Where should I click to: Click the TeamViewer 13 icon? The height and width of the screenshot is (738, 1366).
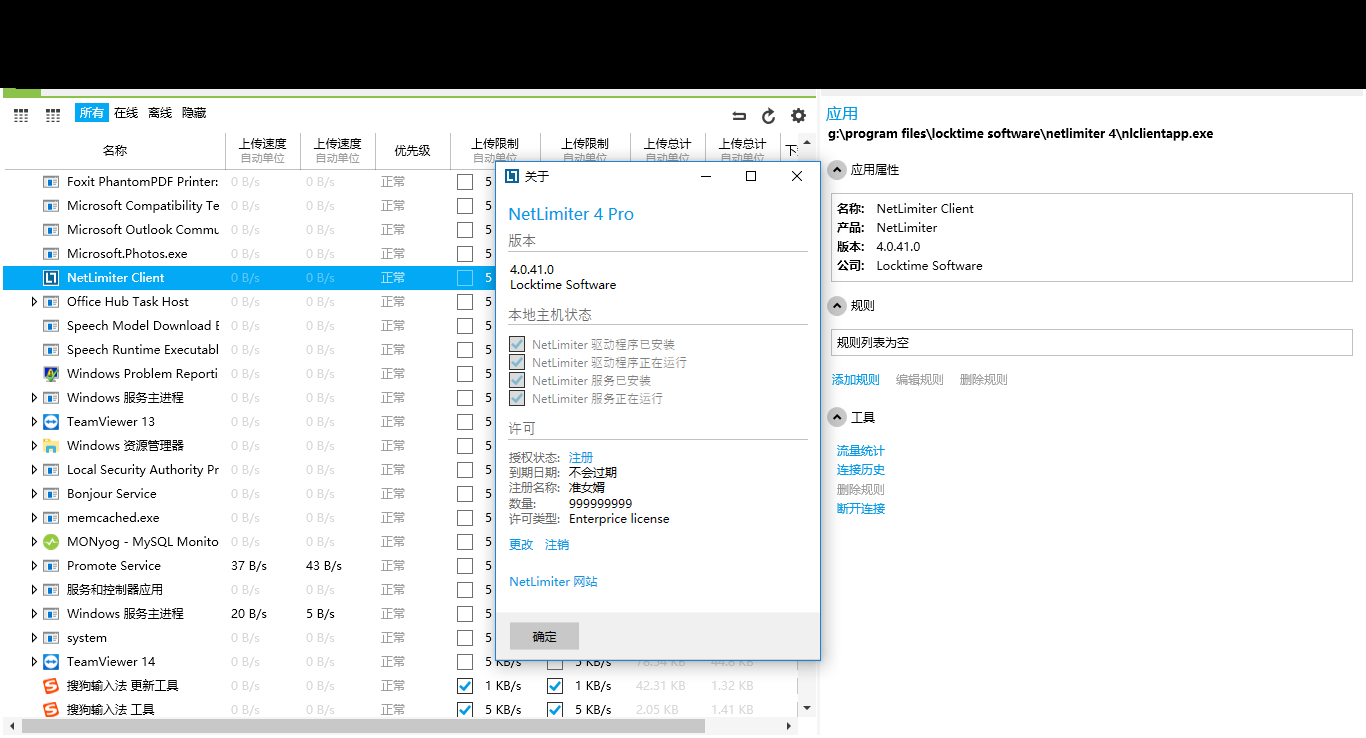pyautogui.click(x=51, y=422)
